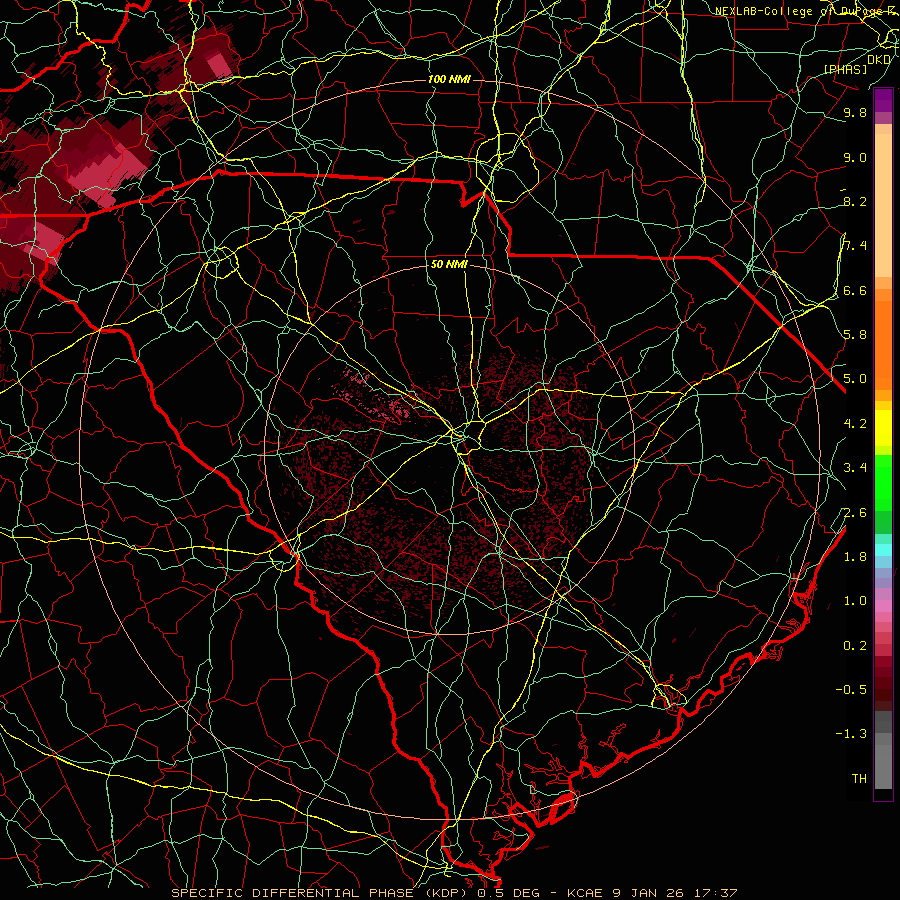Pick the purple swatch atop the color scale
The height and width of the screenshot is (900, 900).
pos(883,100)
